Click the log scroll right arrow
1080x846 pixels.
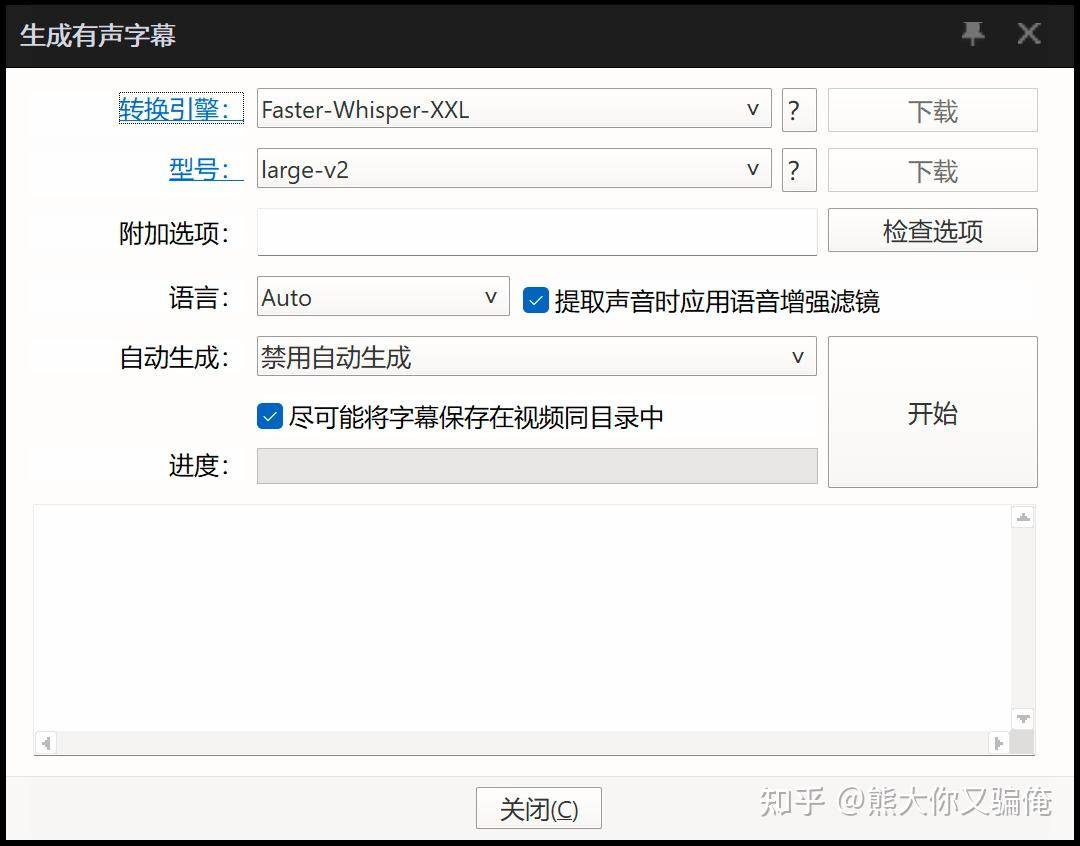(x=999, y=743)
